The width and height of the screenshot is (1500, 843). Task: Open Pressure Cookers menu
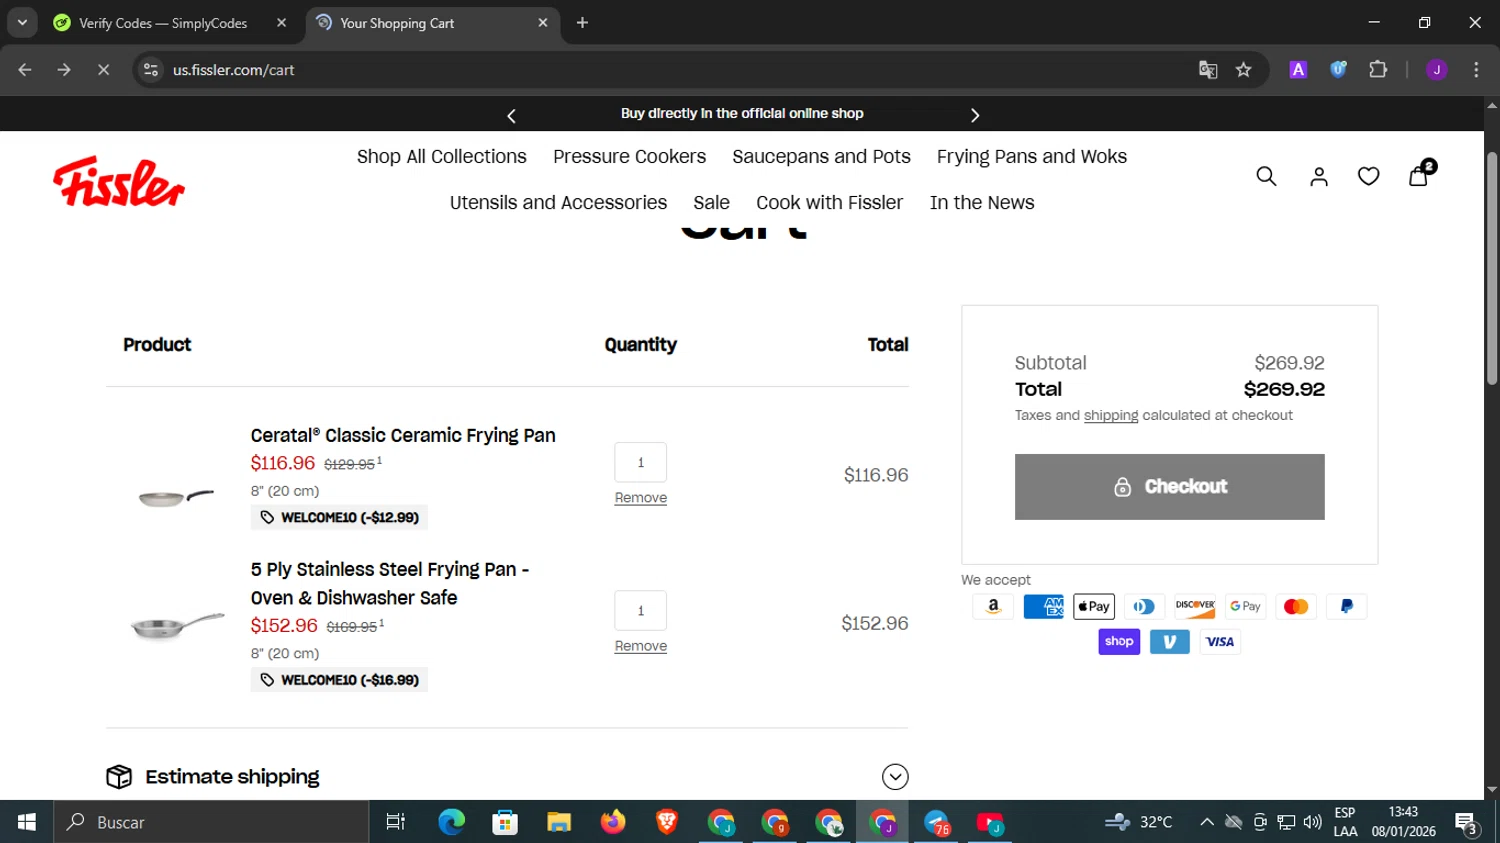[x=629, y=157]
